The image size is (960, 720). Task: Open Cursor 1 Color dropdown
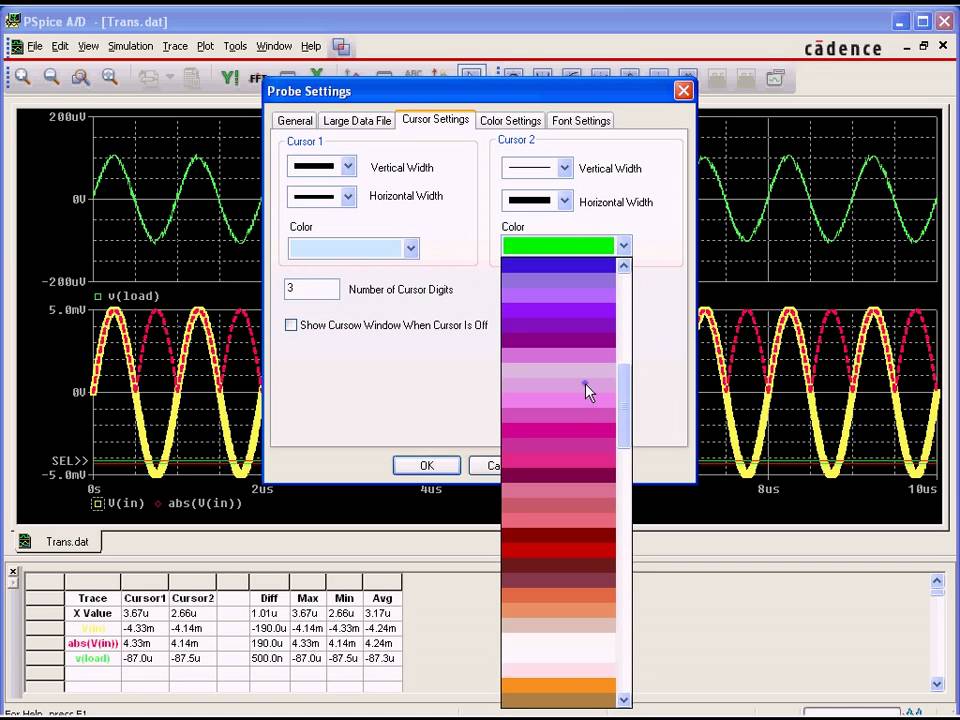click(411, 249)
